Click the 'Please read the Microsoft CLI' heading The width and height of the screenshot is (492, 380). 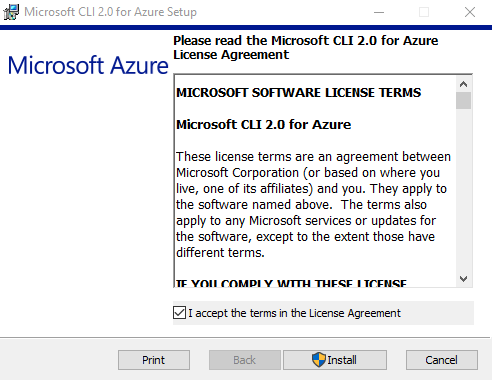(306, 47)
